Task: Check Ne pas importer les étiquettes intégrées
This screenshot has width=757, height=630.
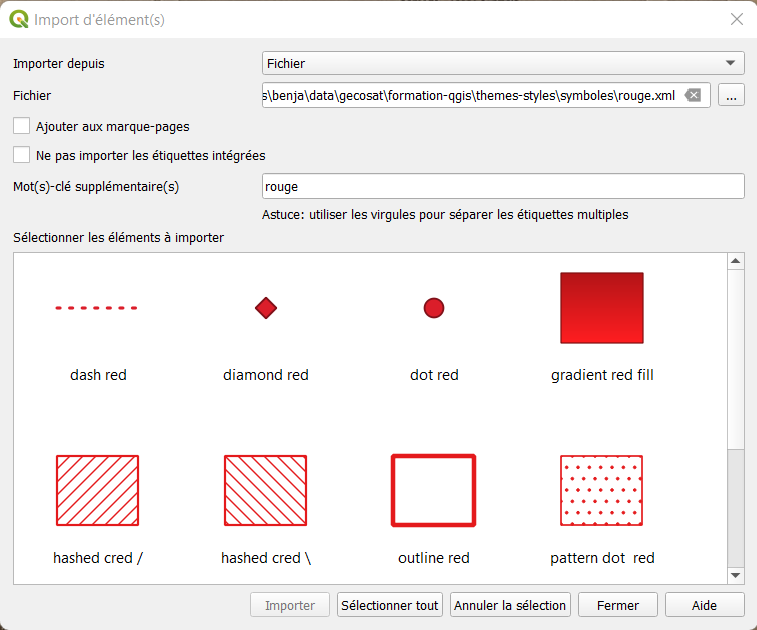Action: point(21,155)
